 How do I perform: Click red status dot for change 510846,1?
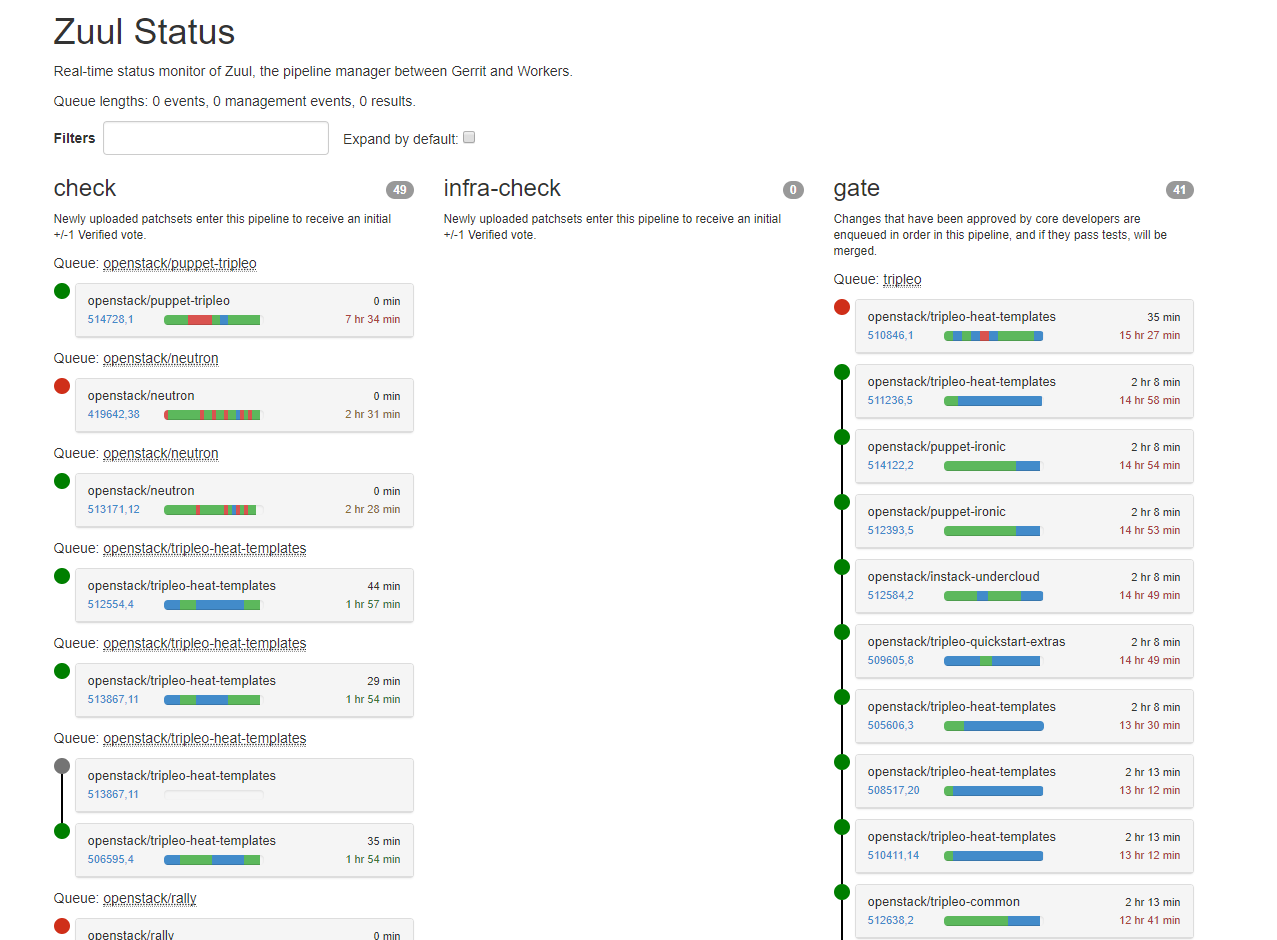tap(842, 307)
